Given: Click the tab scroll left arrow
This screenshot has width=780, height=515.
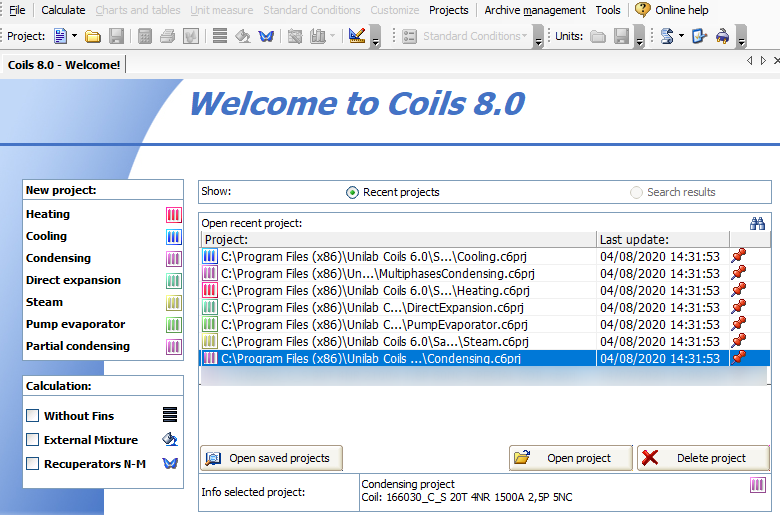Looking at the screenshot, I should point(750,61).
